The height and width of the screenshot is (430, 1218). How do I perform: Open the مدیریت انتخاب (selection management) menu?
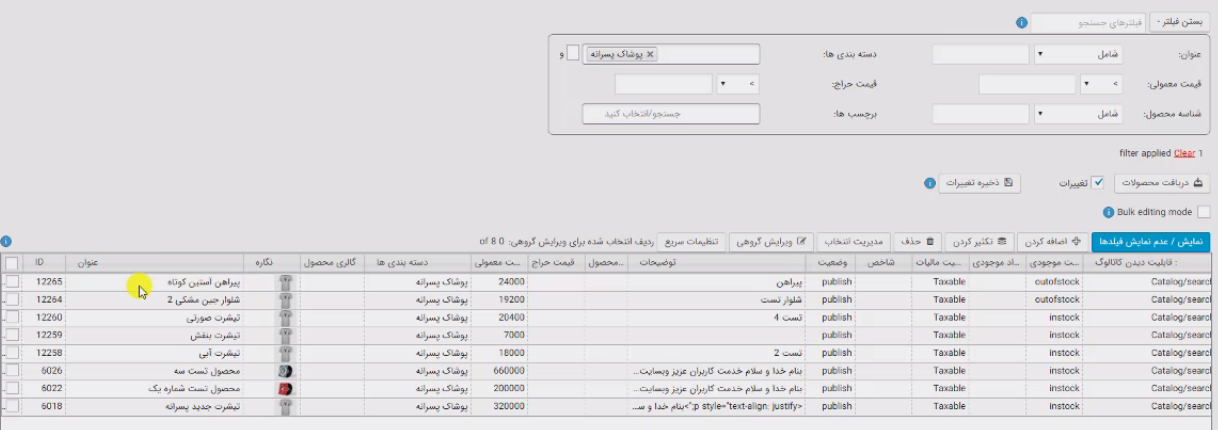pyautogui.click(x=852, y=242)
